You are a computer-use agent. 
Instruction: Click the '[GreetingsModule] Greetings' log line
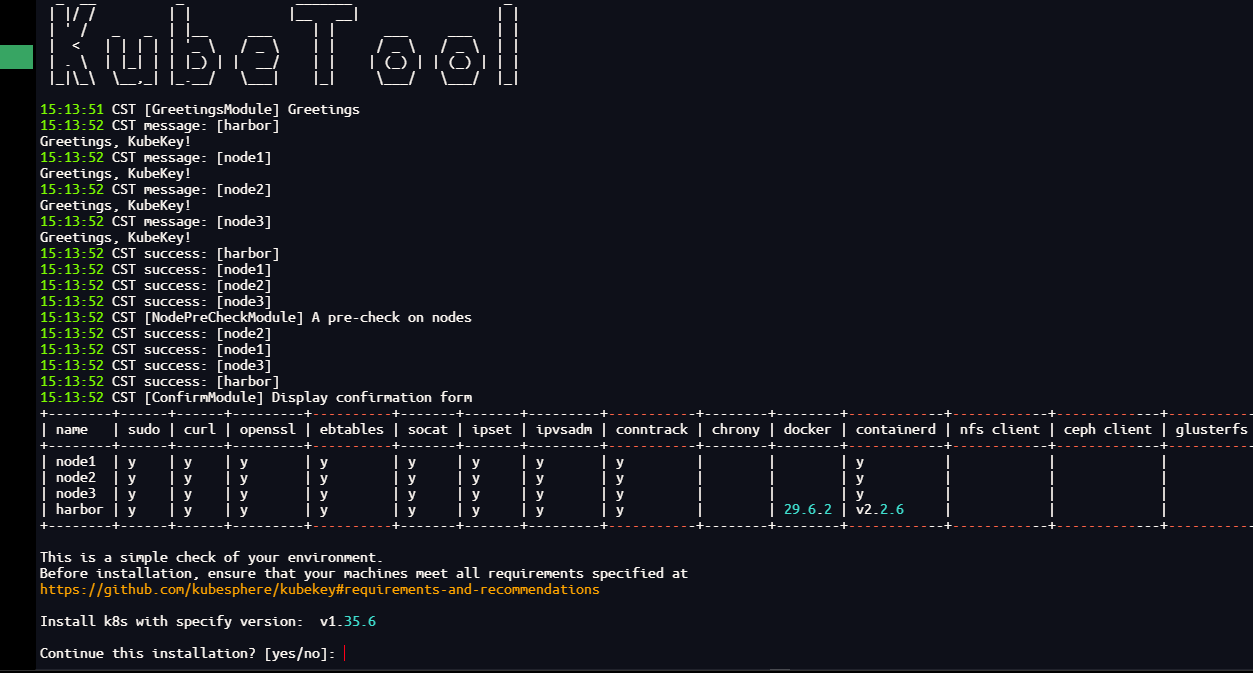click(200, 110)
